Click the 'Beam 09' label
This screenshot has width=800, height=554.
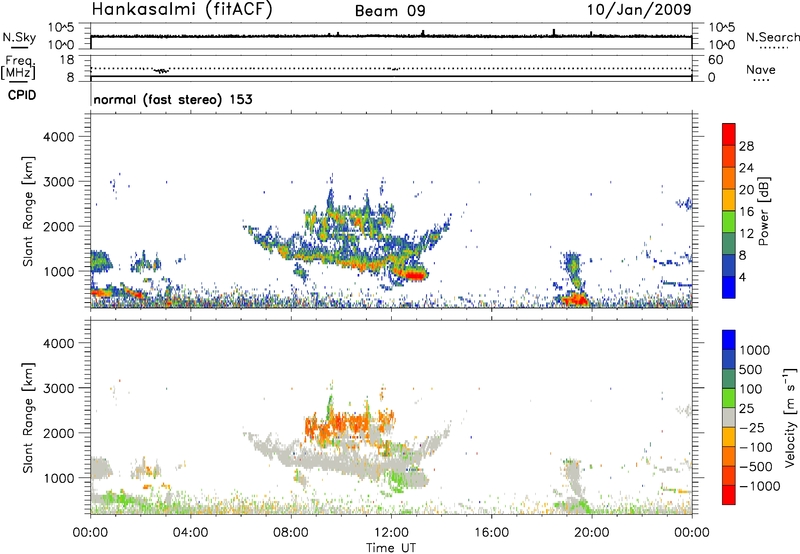click(390, 11)
